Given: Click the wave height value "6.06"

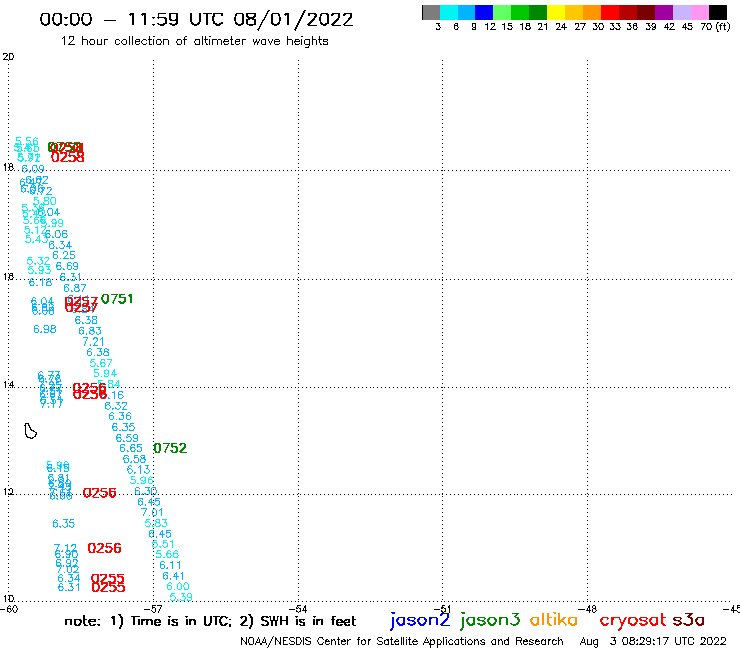Looking at the screenshot, I should [57, 234].
